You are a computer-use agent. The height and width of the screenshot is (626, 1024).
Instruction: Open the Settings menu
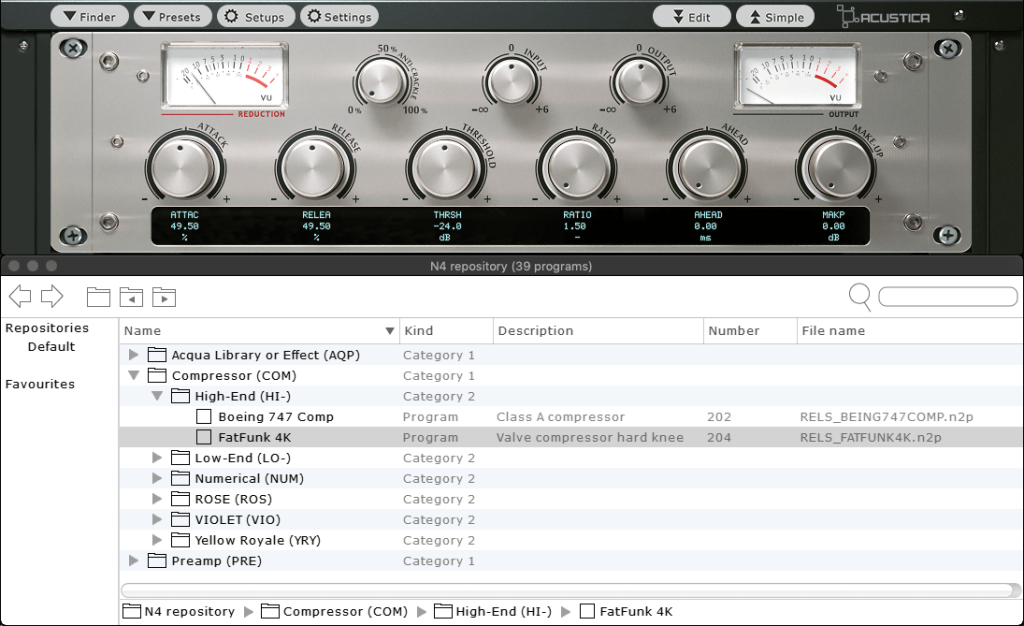click(341, 15)
